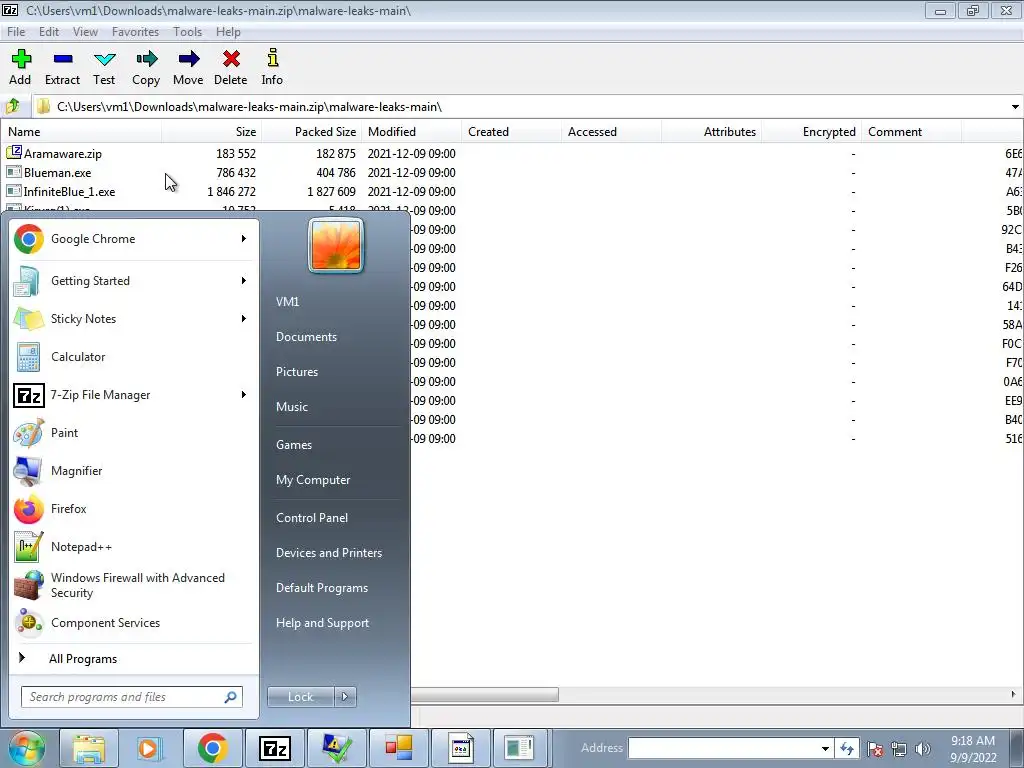Open Pictures from Start menu

click(x=297, y=372)
